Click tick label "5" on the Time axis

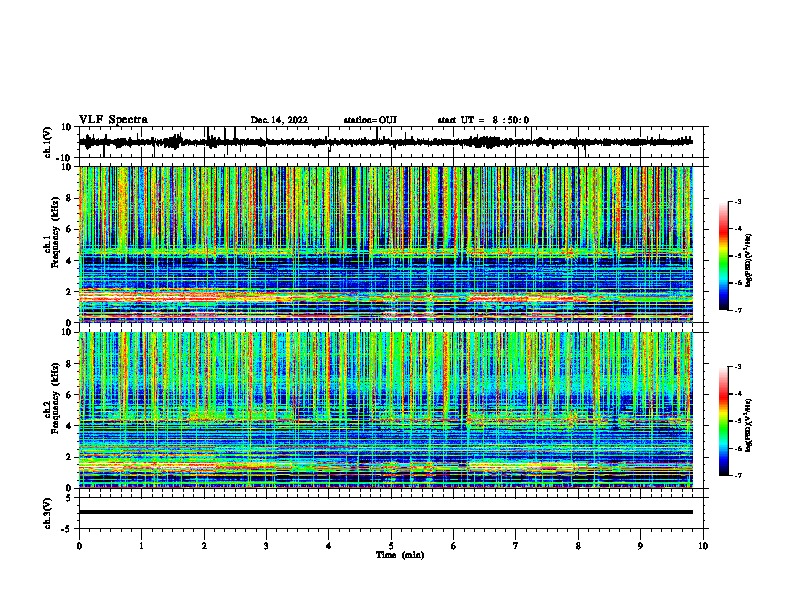[391, 546]
